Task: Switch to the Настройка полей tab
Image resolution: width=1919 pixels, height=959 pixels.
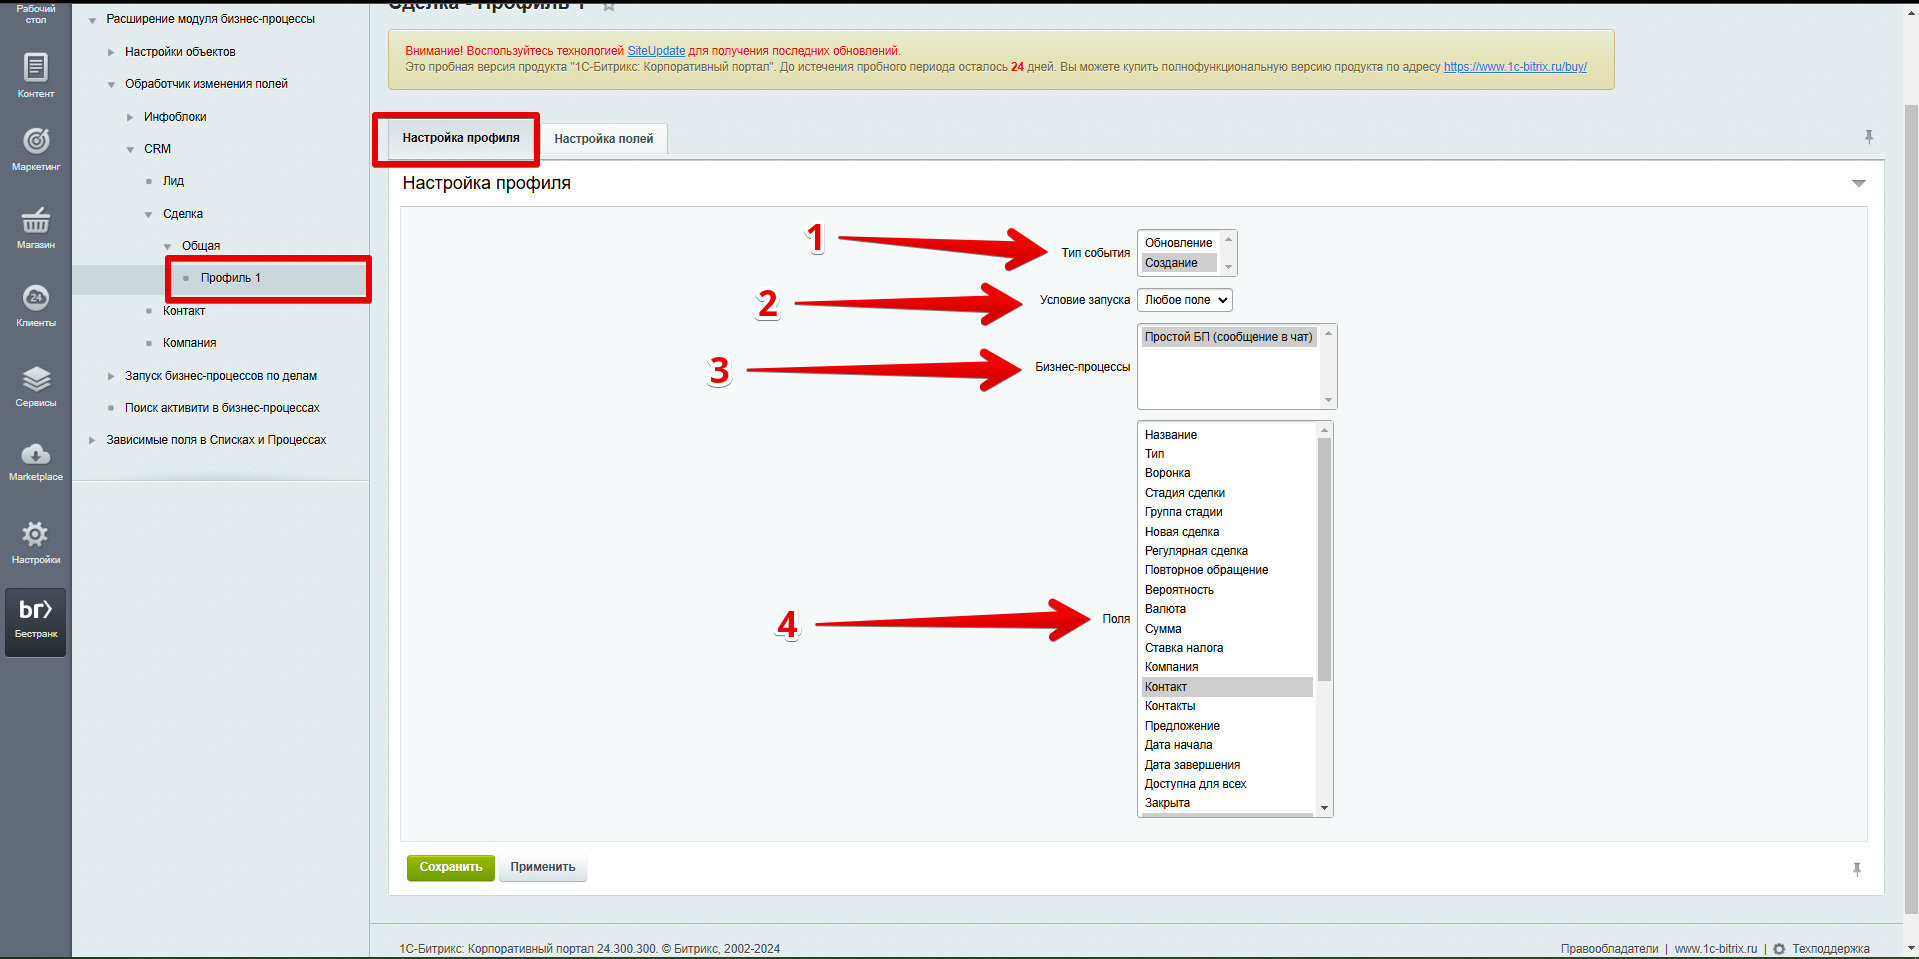Action: pyautogui.click(x=603, y=139)
